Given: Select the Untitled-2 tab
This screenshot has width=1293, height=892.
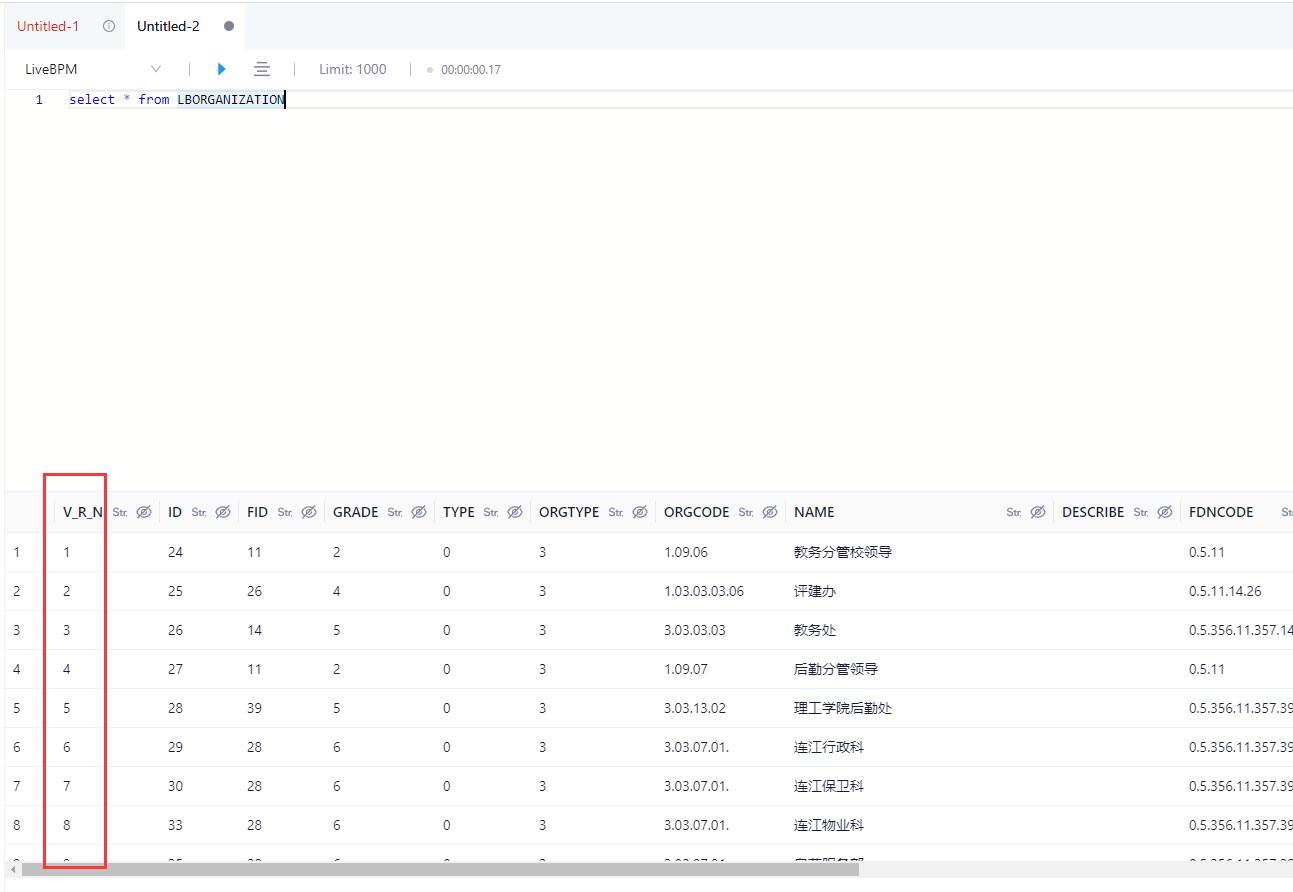Looking at the screenshot, I should [167, 26].
